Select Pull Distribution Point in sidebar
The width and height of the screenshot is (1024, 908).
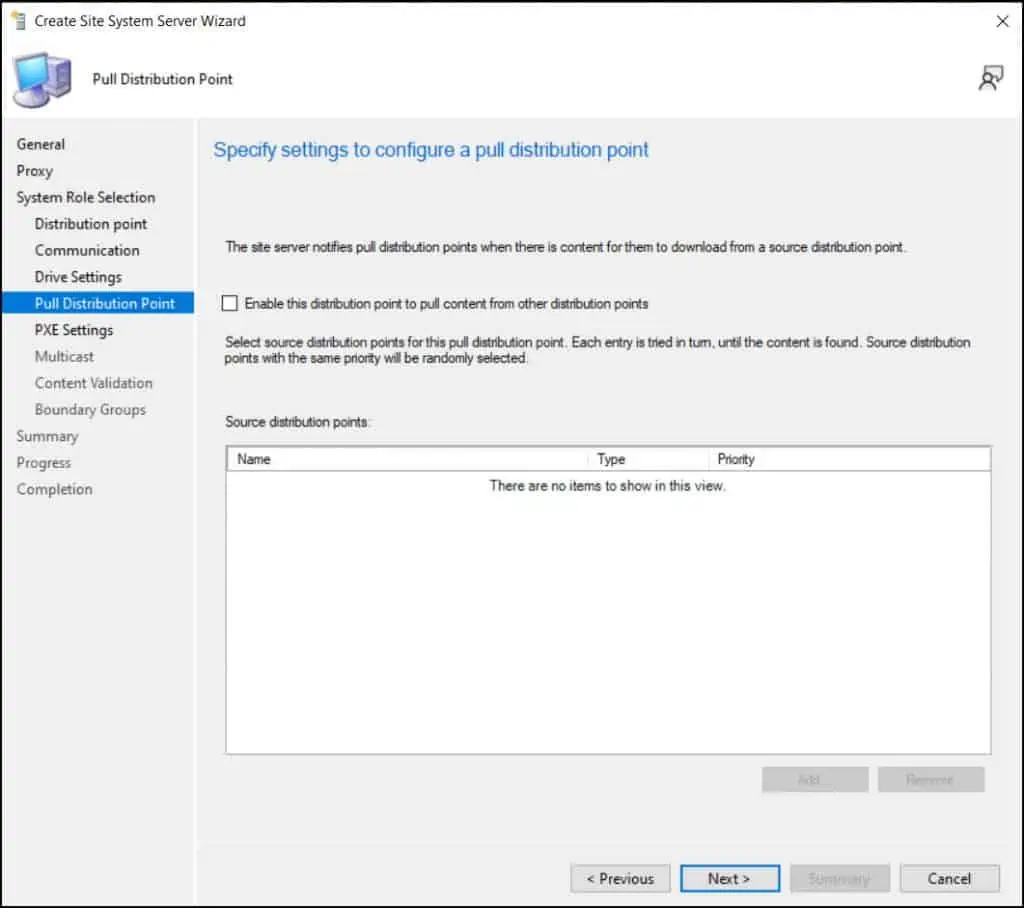[104, 303]
